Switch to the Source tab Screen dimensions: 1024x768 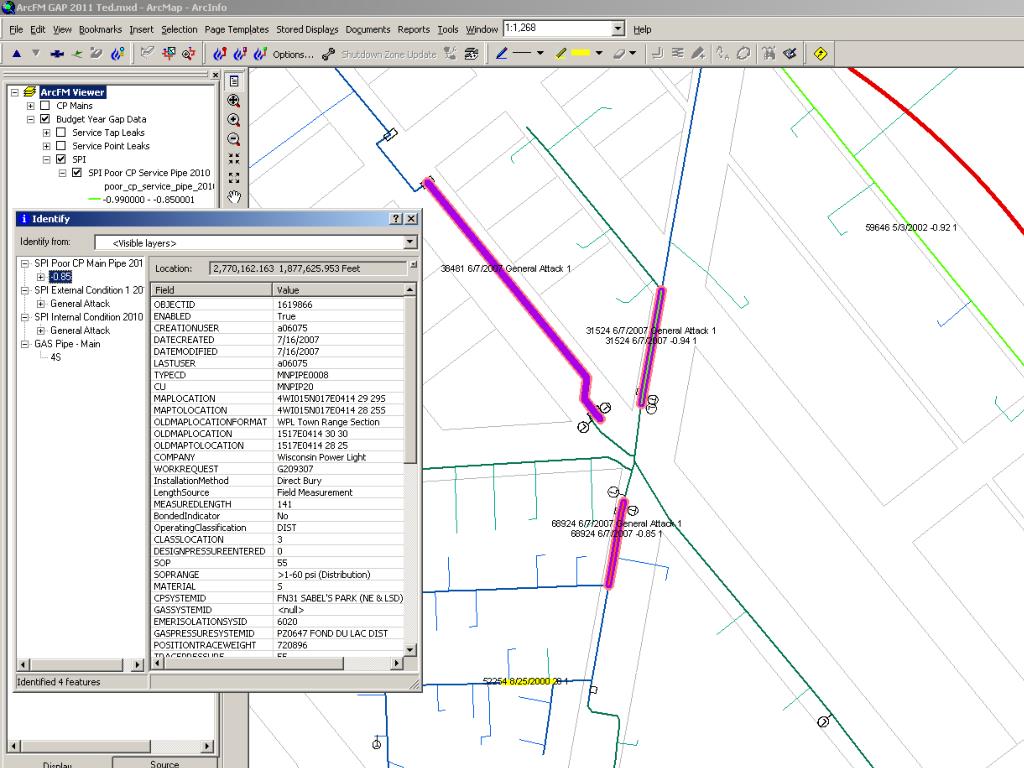pyautogui.click(x=165, y=763)
